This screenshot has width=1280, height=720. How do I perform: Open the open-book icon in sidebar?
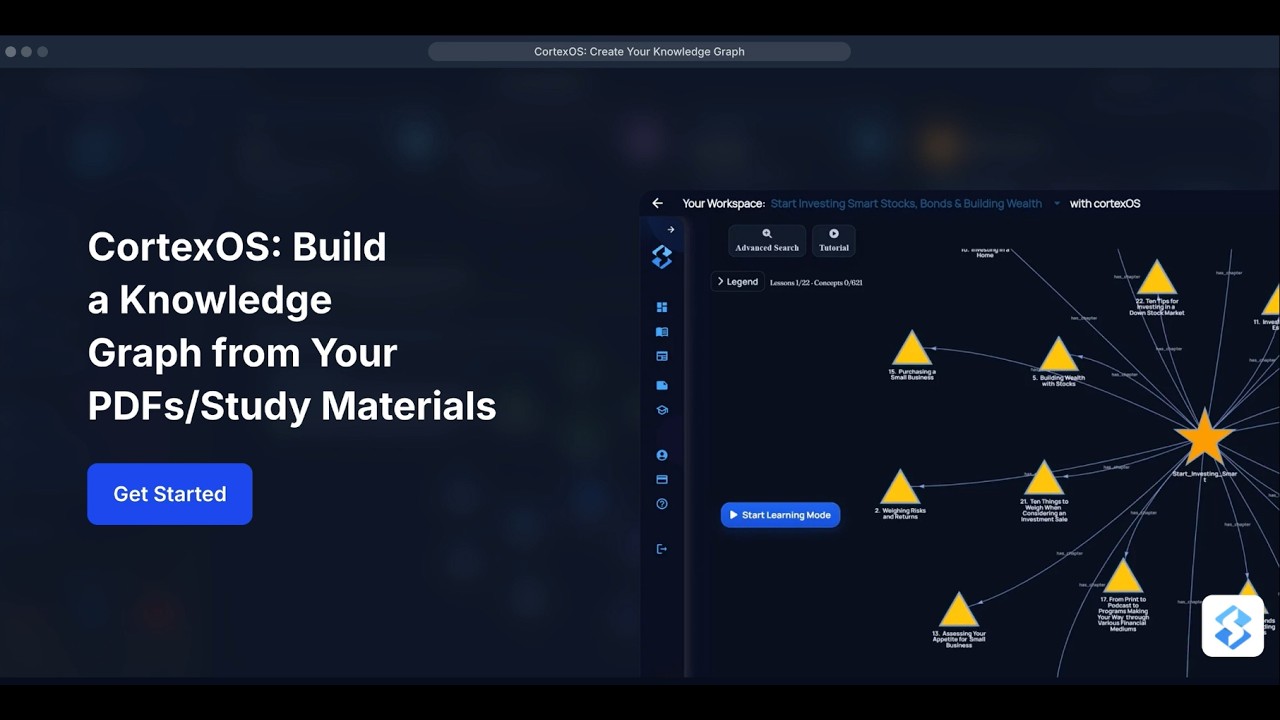[661, 332]
